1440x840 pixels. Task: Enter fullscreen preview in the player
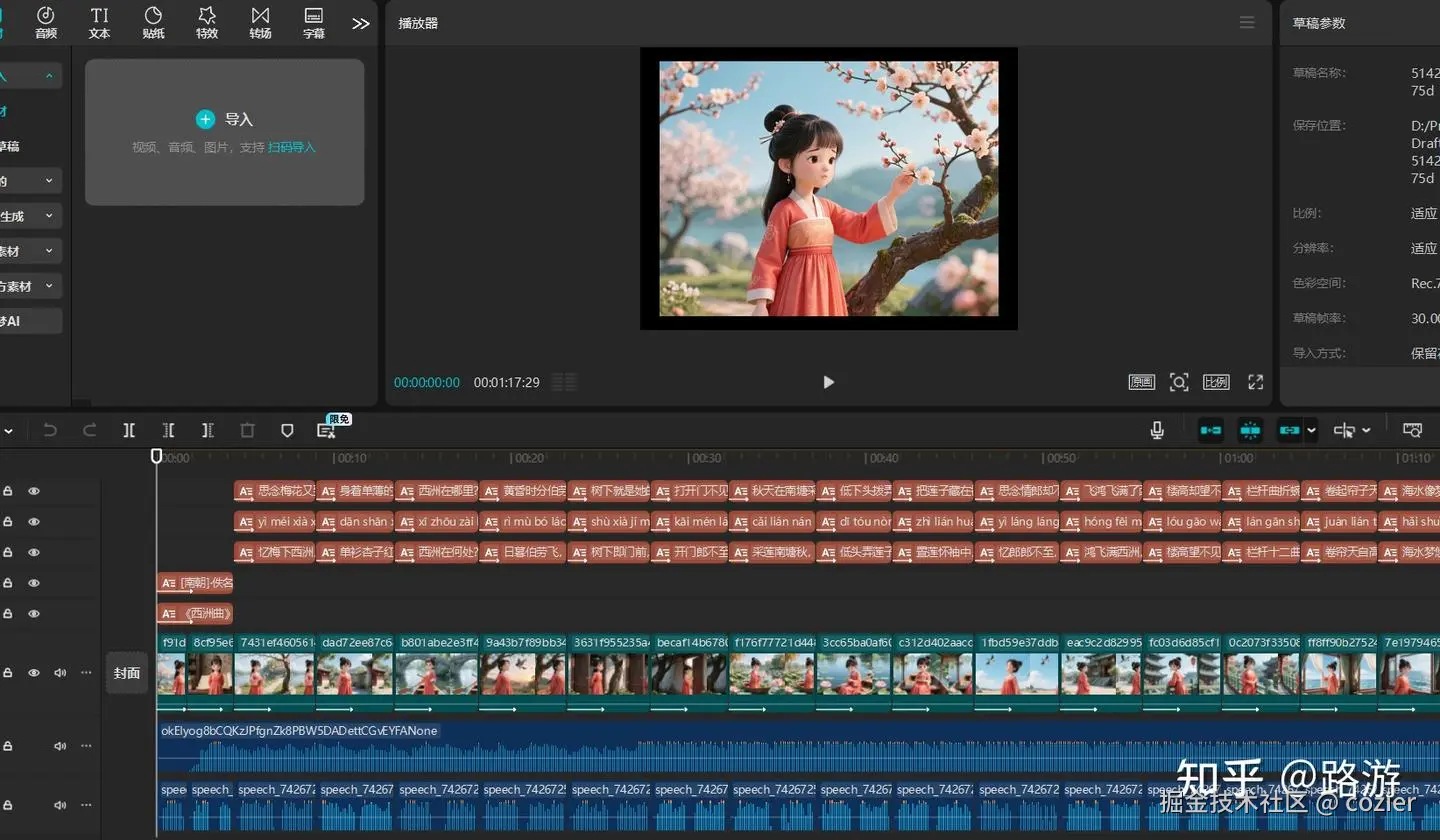(1255, 382)
